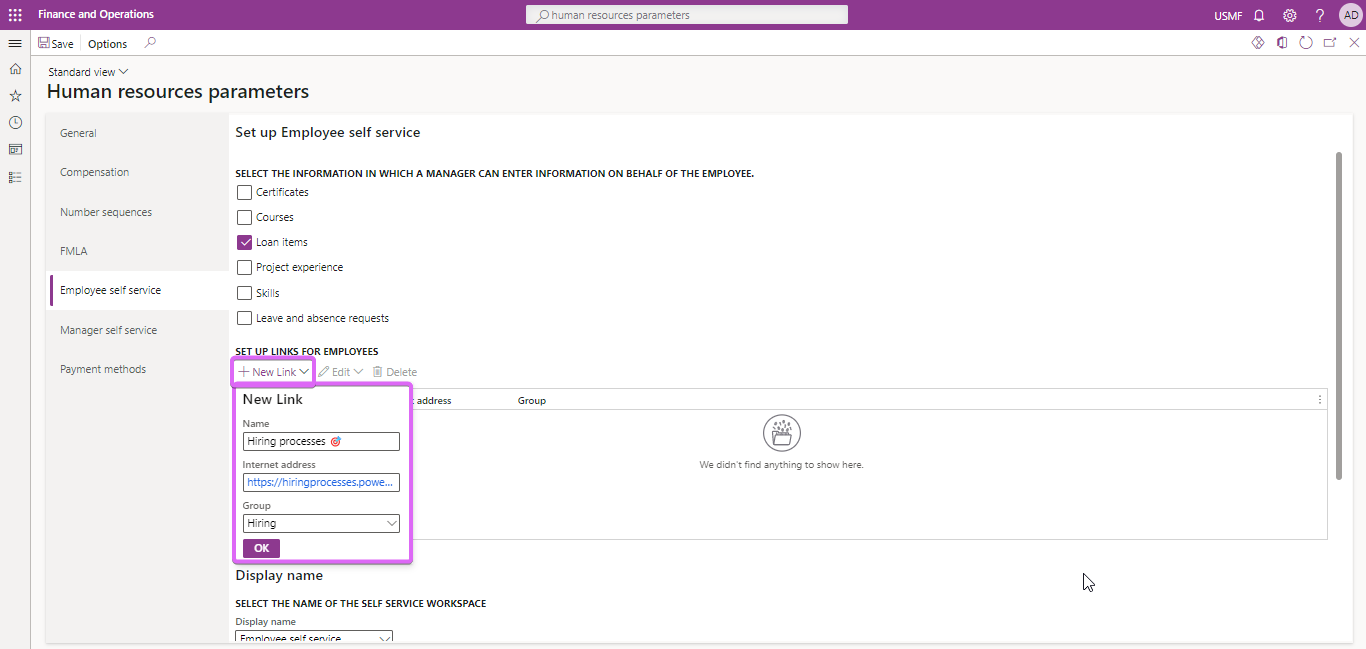1366x649 pixels.
Task: Check Leave and absence requests
Action: pos(244,317)
